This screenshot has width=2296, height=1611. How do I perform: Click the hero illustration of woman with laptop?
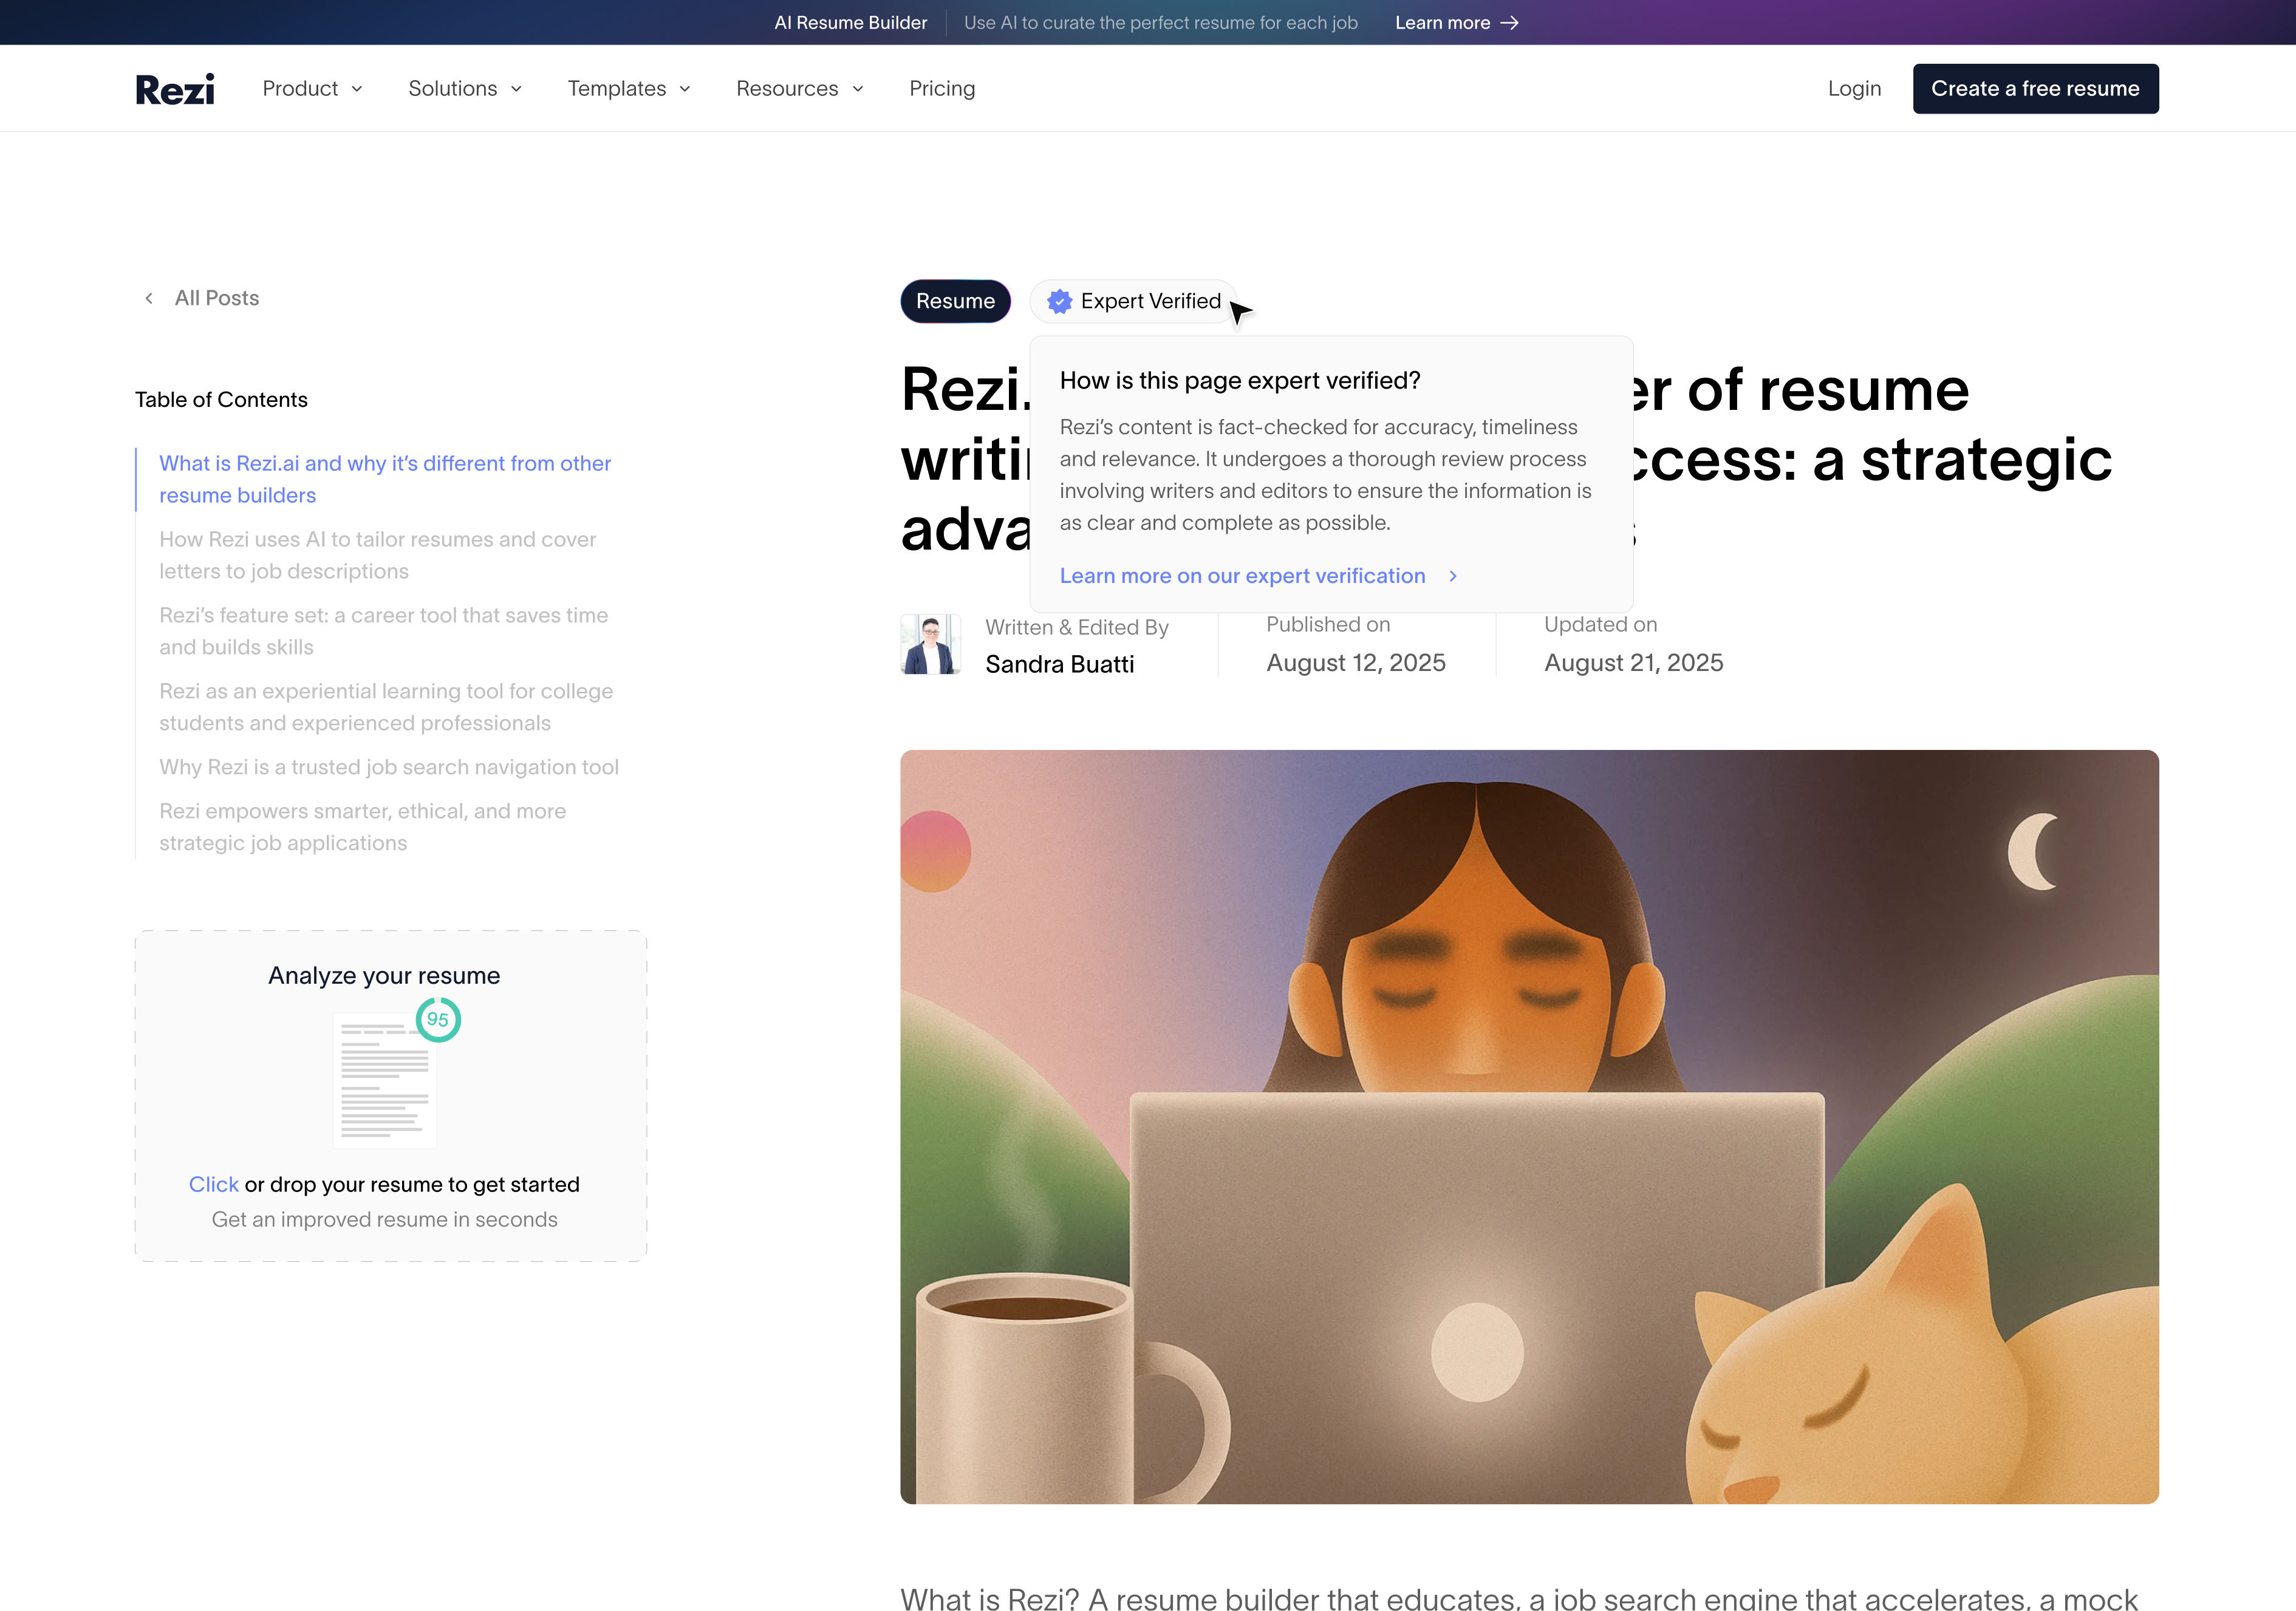[1529, 1126]
